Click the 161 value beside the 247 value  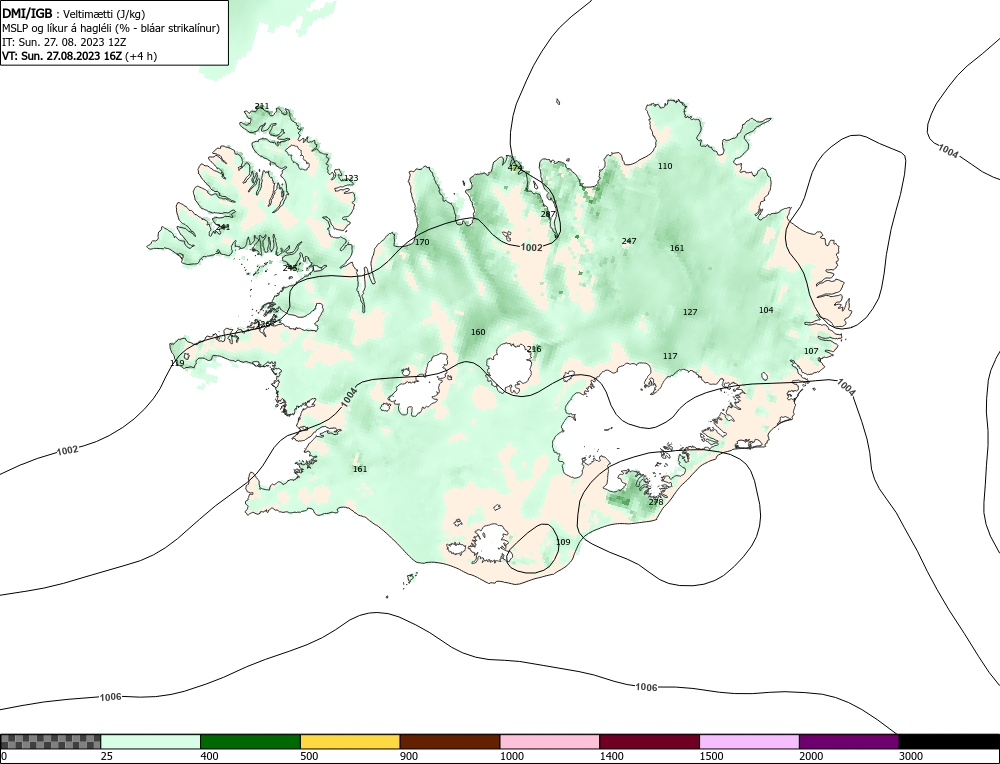click(x=677, y=248)
